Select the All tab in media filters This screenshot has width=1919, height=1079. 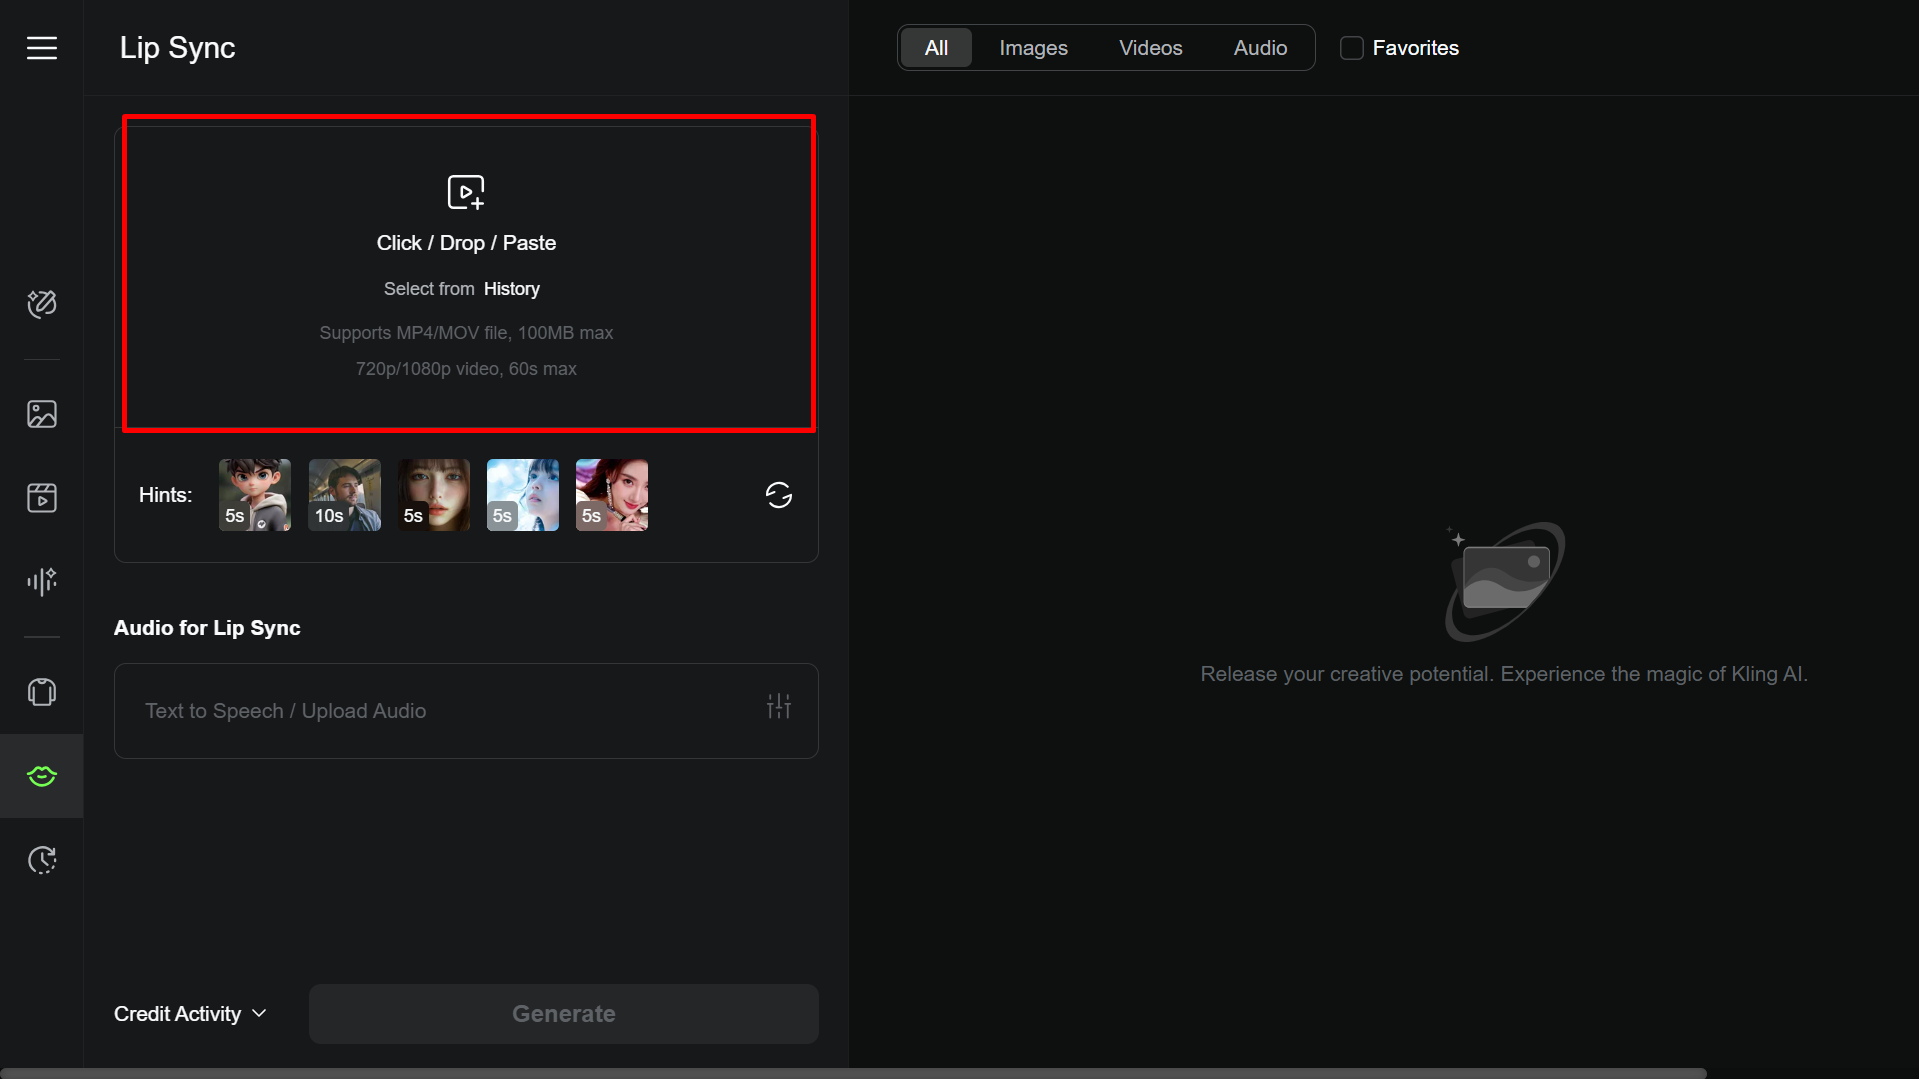tap(935, 47)
